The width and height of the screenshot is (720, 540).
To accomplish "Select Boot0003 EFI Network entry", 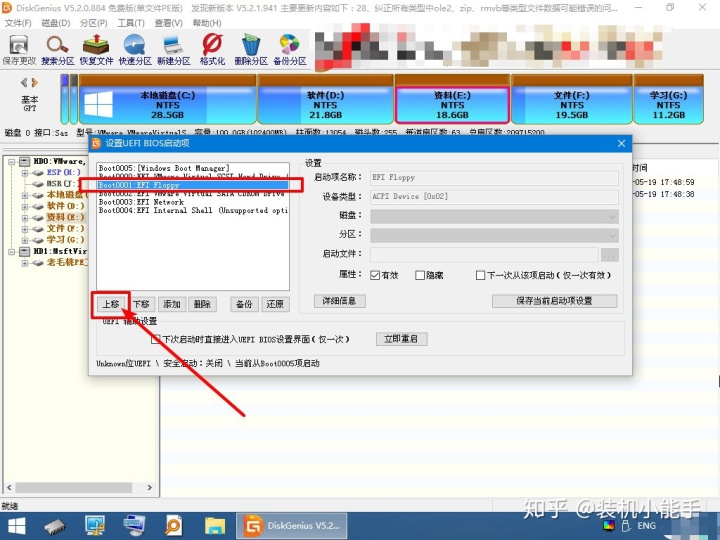I will [193, 202].
